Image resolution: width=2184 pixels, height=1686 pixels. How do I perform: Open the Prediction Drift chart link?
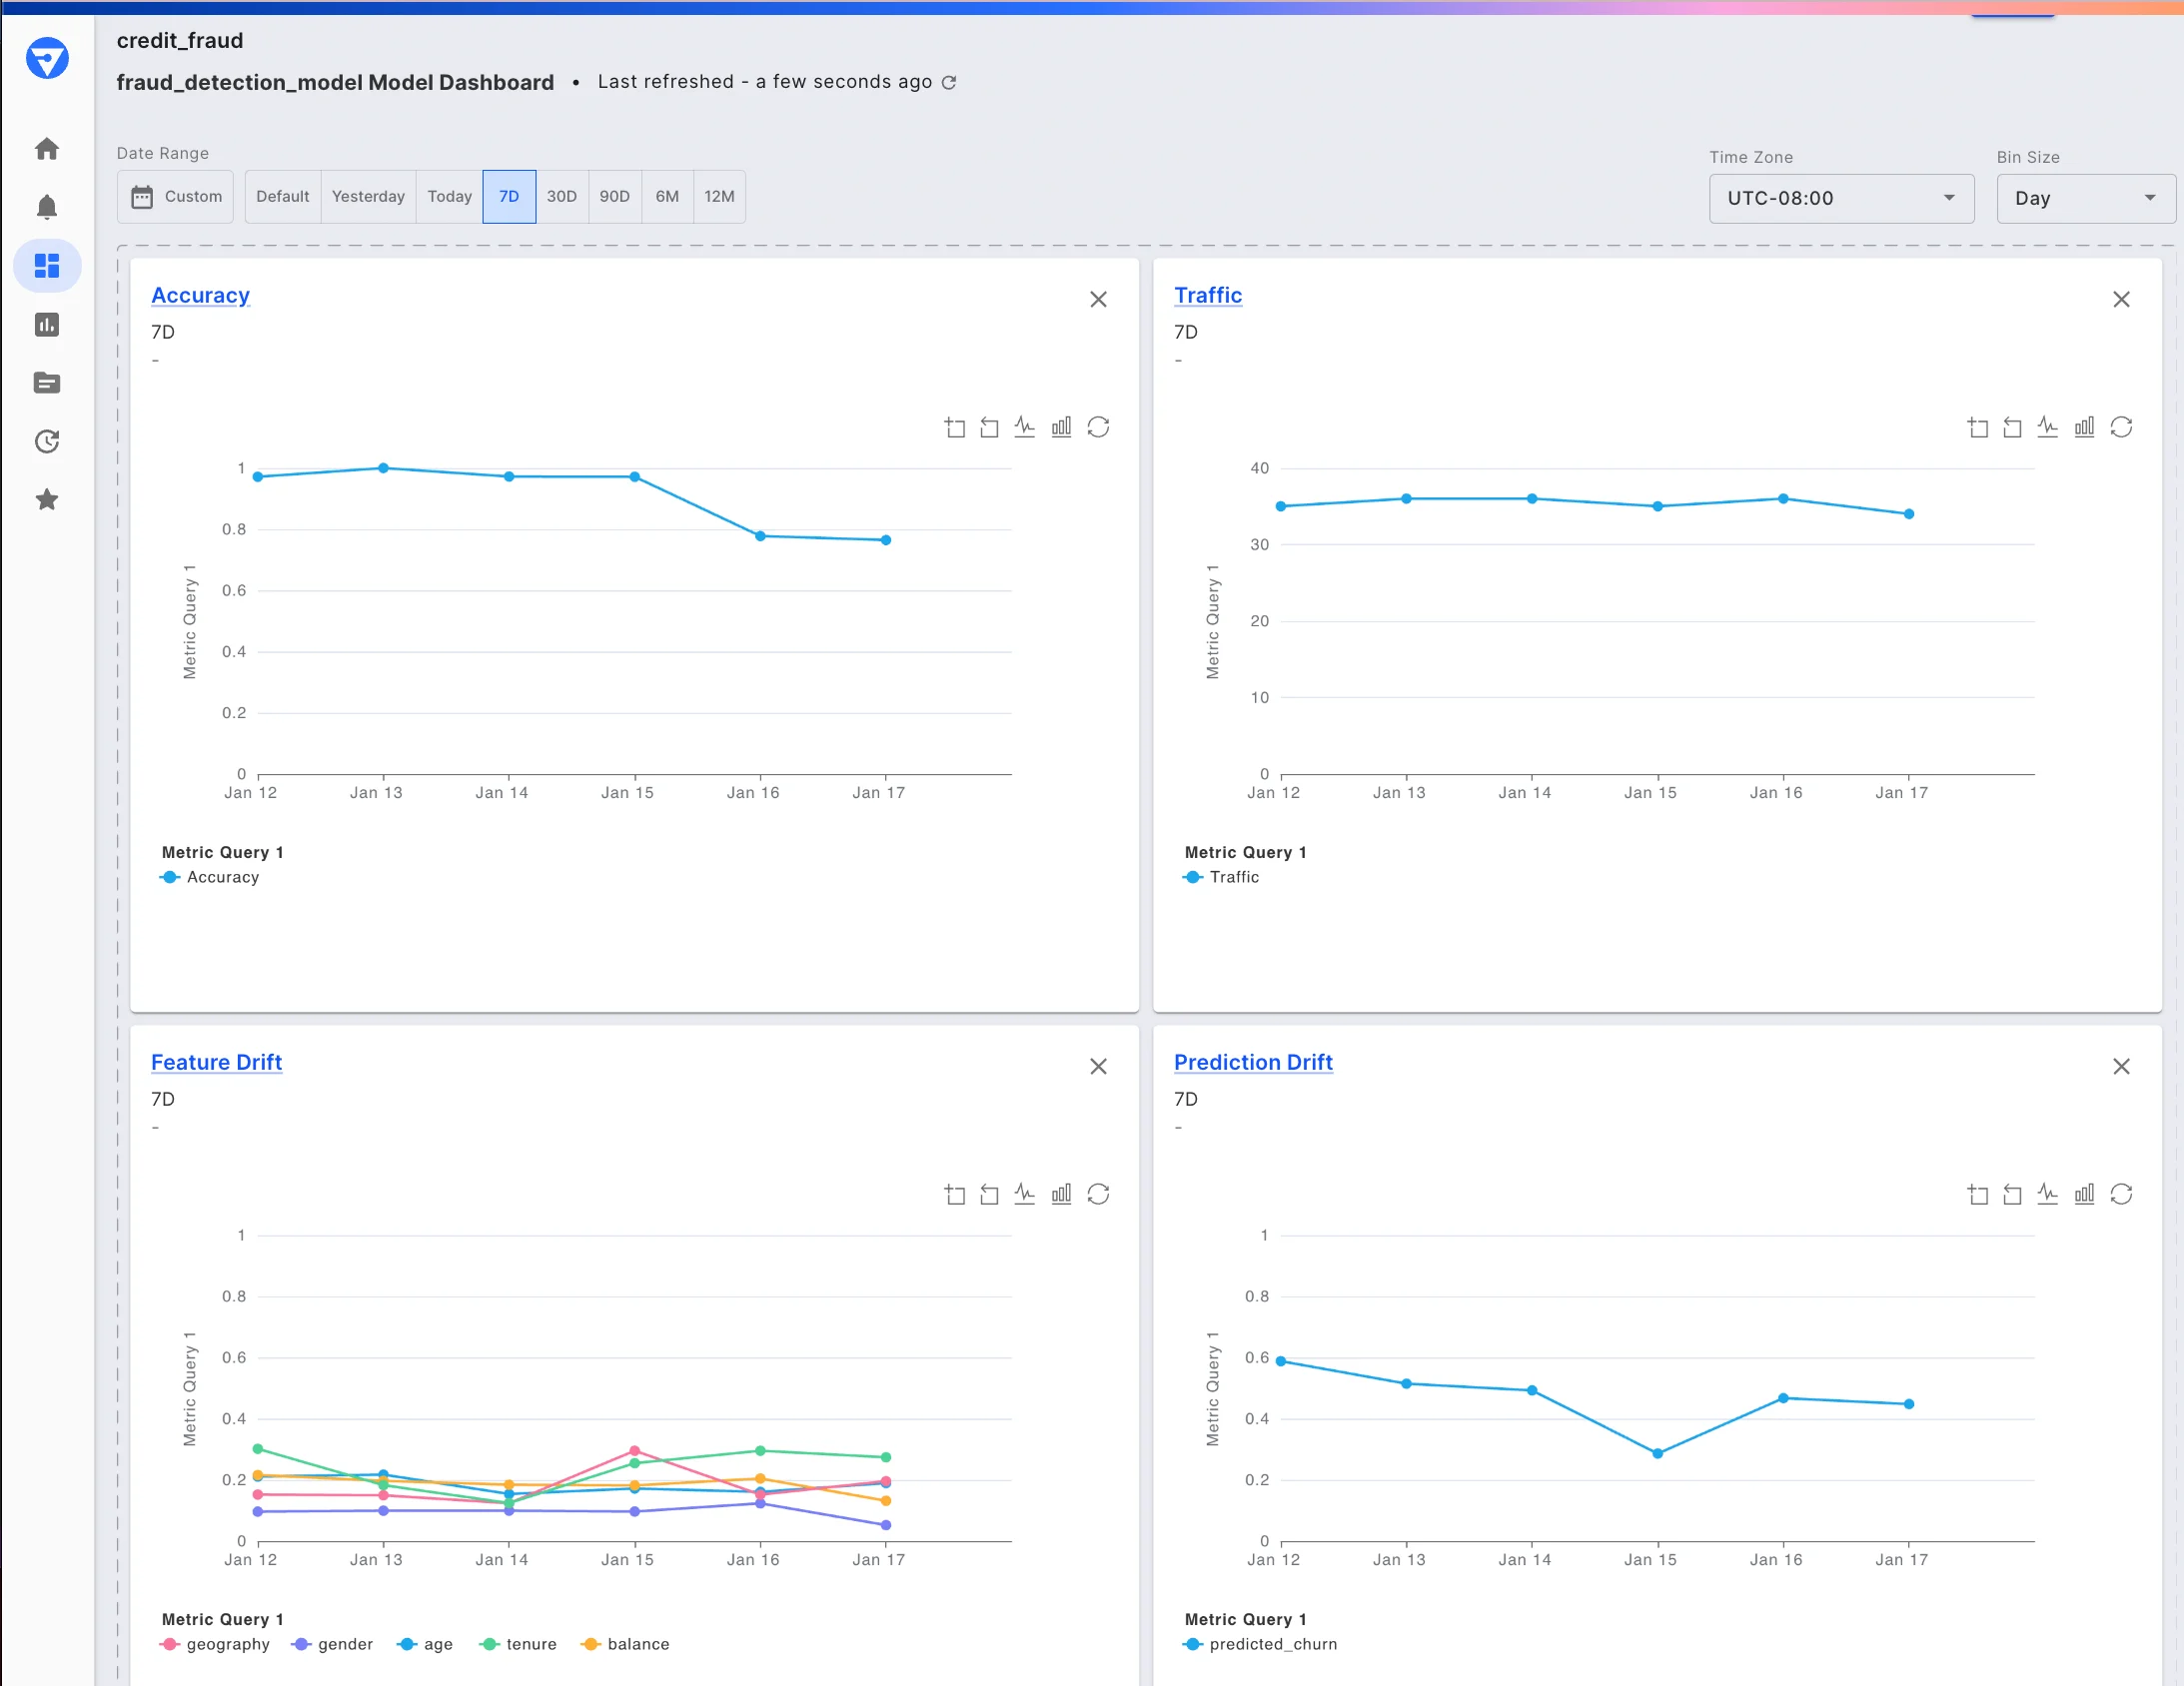[x=1253, y=1062]
